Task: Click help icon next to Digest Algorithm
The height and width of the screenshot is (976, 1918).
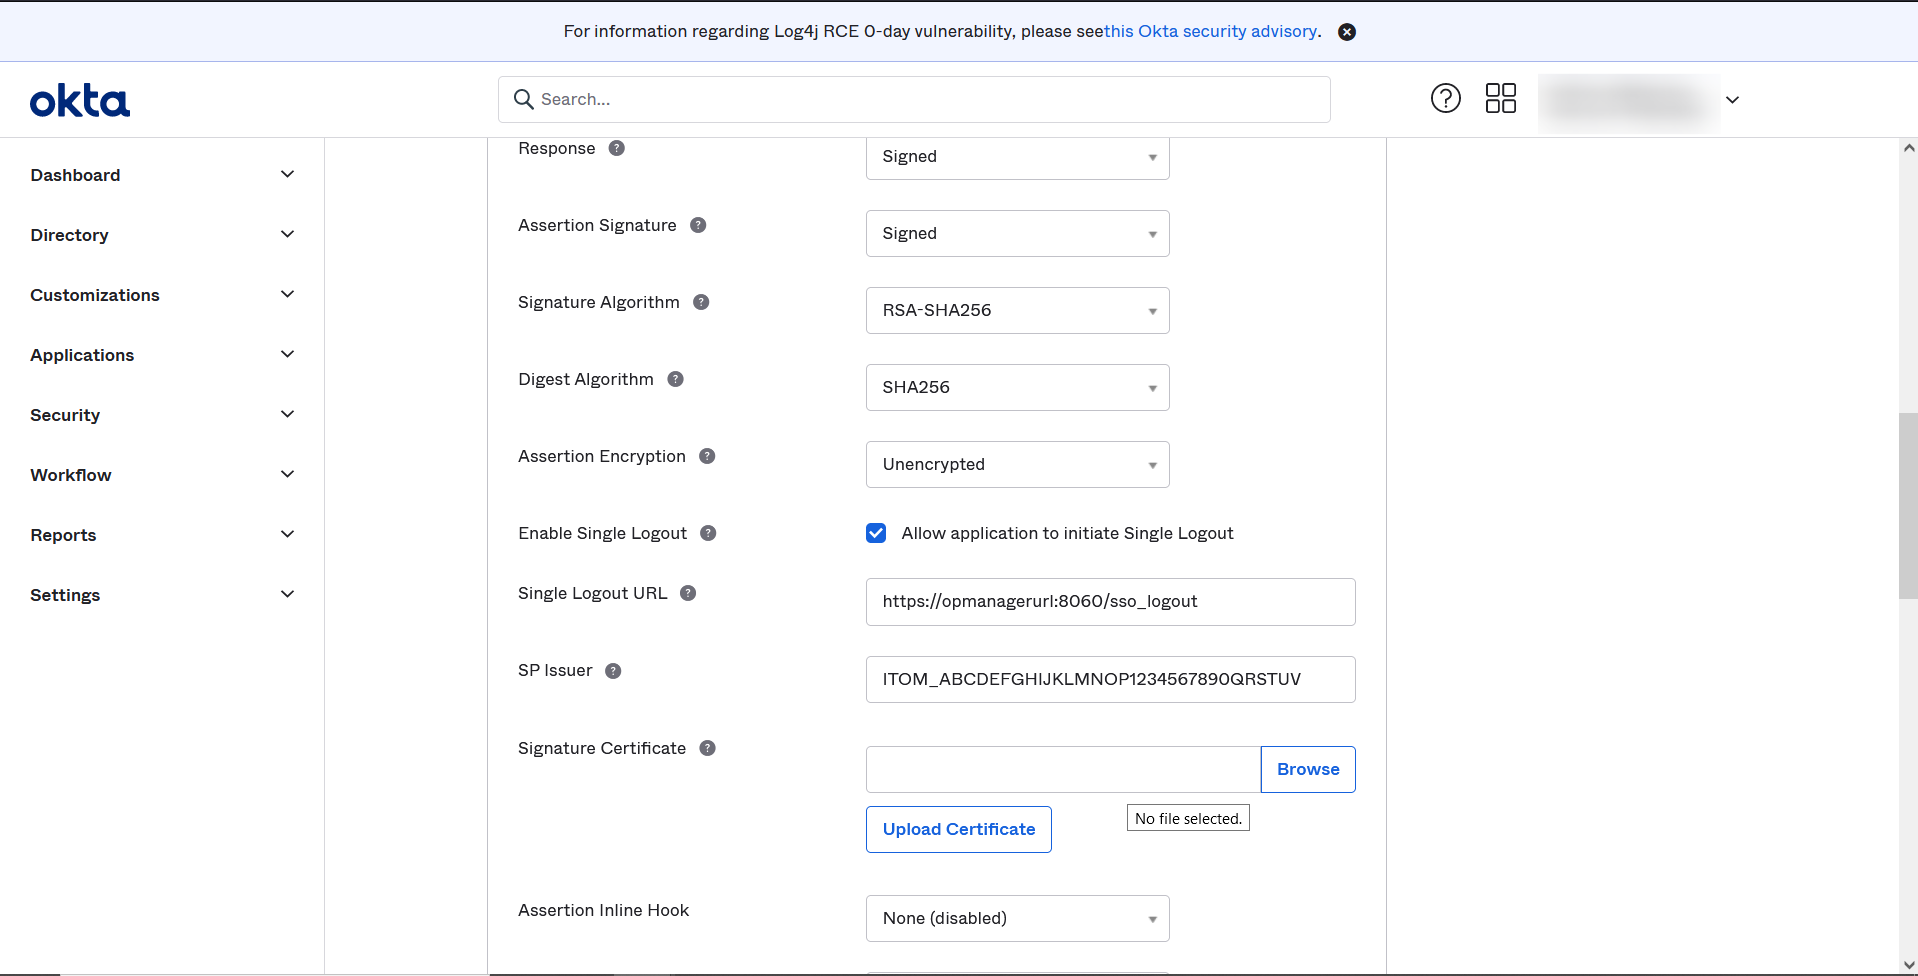Action: (675, 380)
